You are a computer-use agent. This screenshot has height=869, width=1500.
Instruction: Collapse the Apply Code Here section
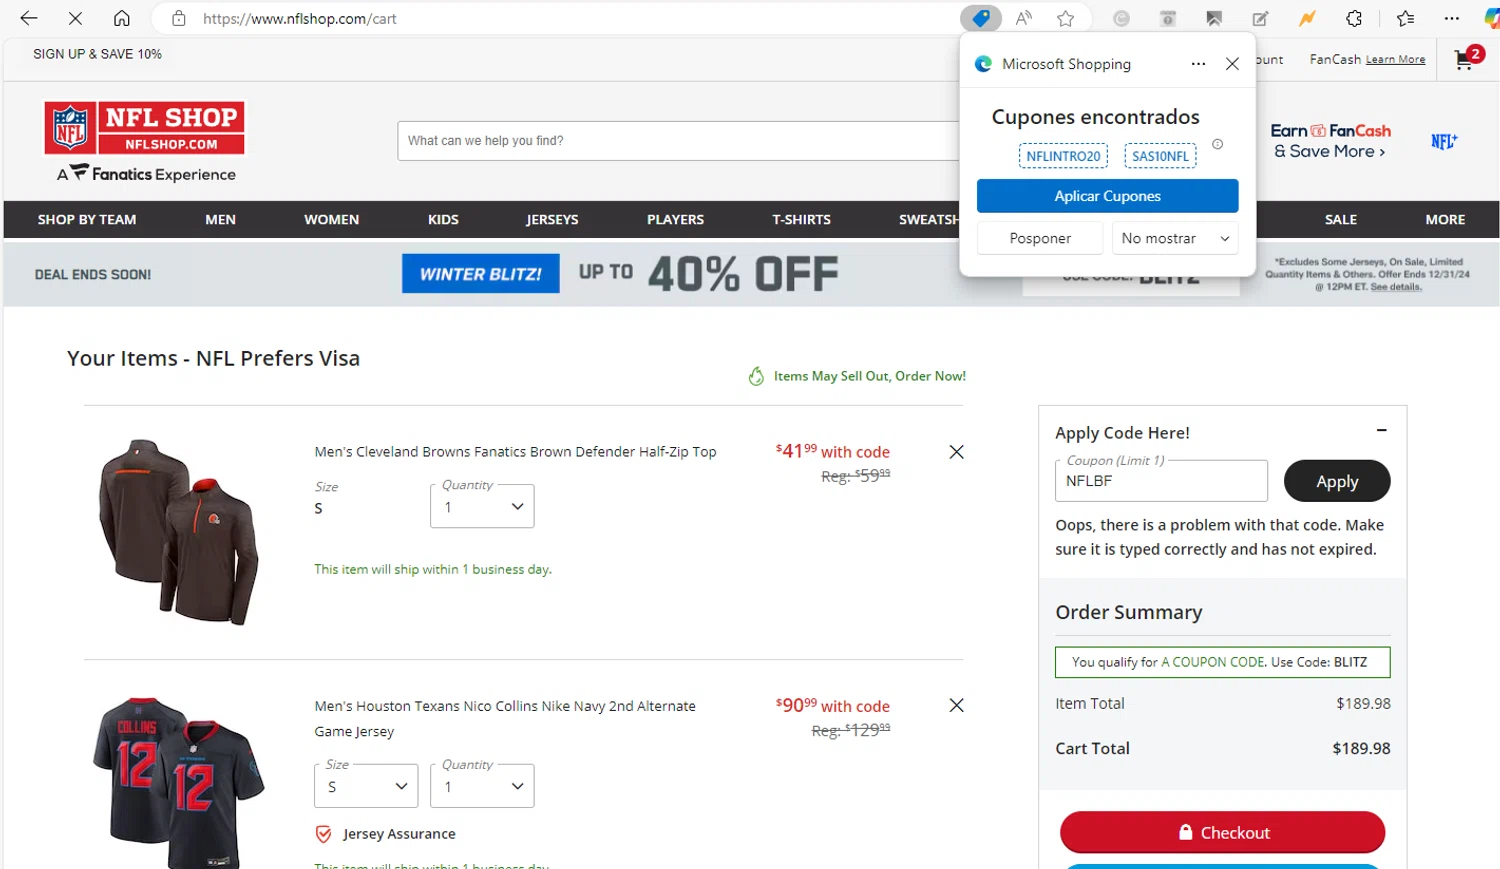pos(1381,431)
